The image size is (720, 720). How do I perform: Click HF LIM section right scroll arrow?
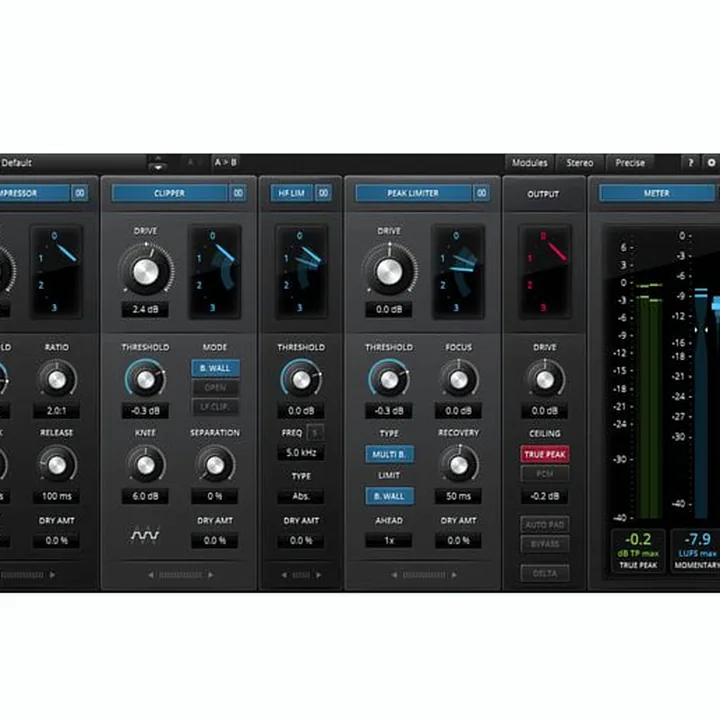[318, 575]
